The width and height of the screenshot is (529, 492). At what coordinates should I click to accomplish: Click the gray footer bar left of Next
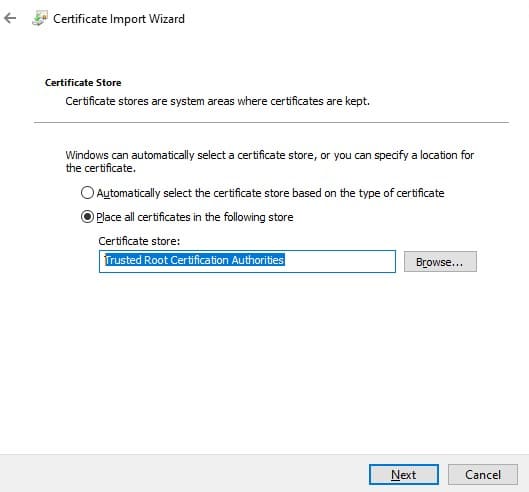pyautogui.click(x=182, y=473)
